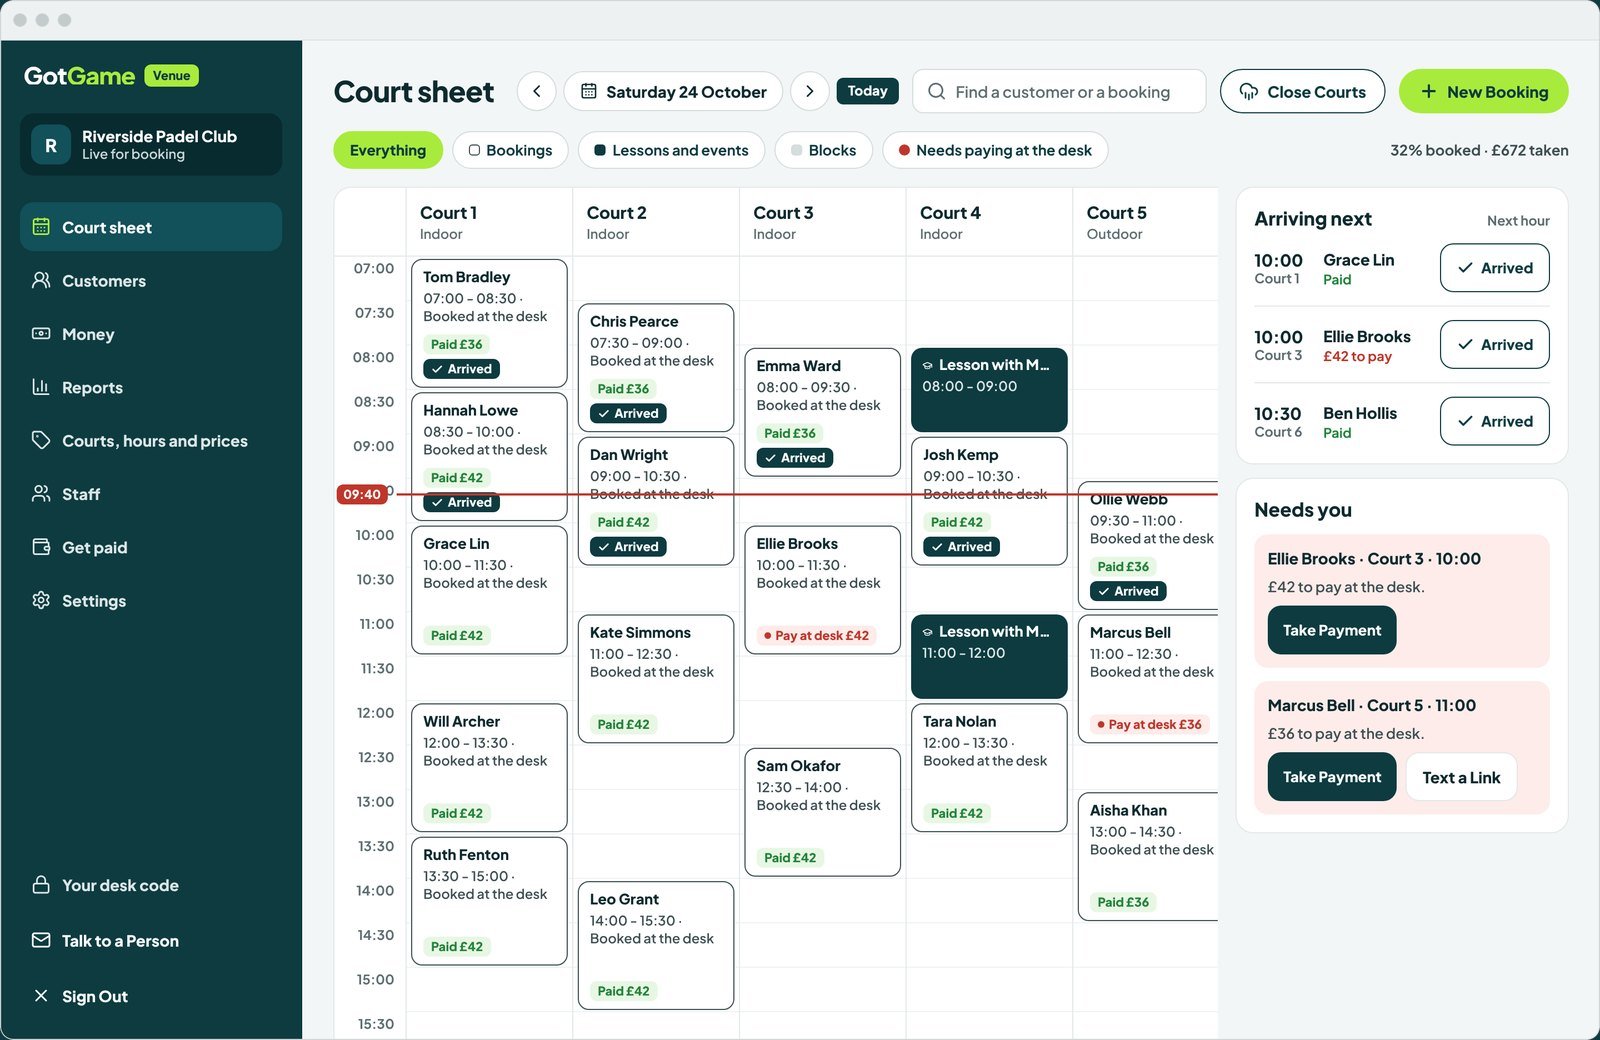Screen dimensions: 1600x1040
Task: Filter by Needs paying at the desk
Action: pos(995,150)
